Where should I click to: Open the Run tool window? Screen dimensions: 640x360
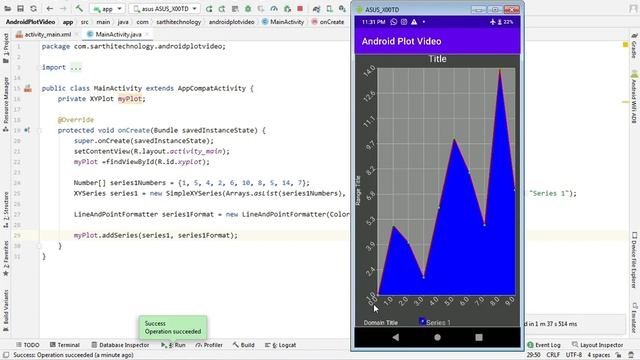coord(173,345)
